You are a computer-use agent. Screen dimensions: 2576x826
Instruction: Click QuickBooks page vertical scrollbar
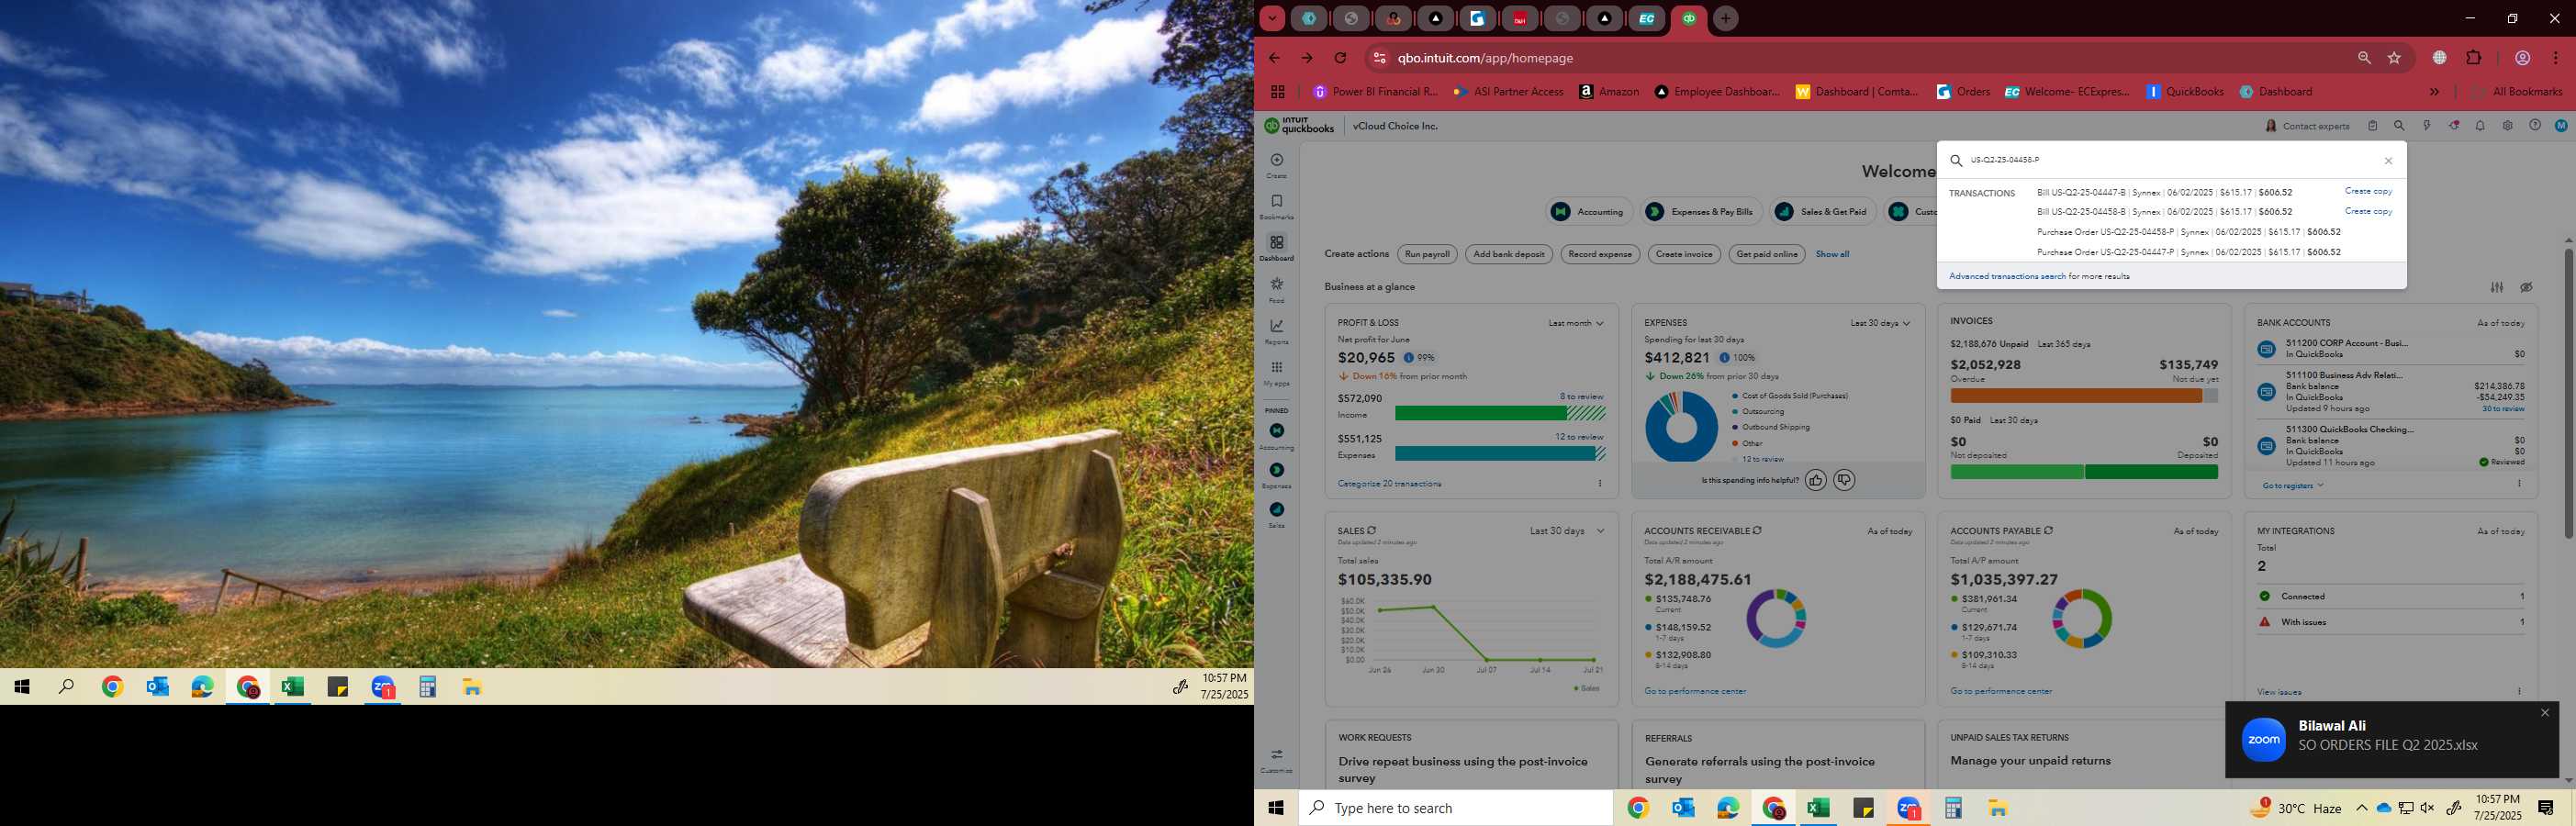tap(2567, 392)
